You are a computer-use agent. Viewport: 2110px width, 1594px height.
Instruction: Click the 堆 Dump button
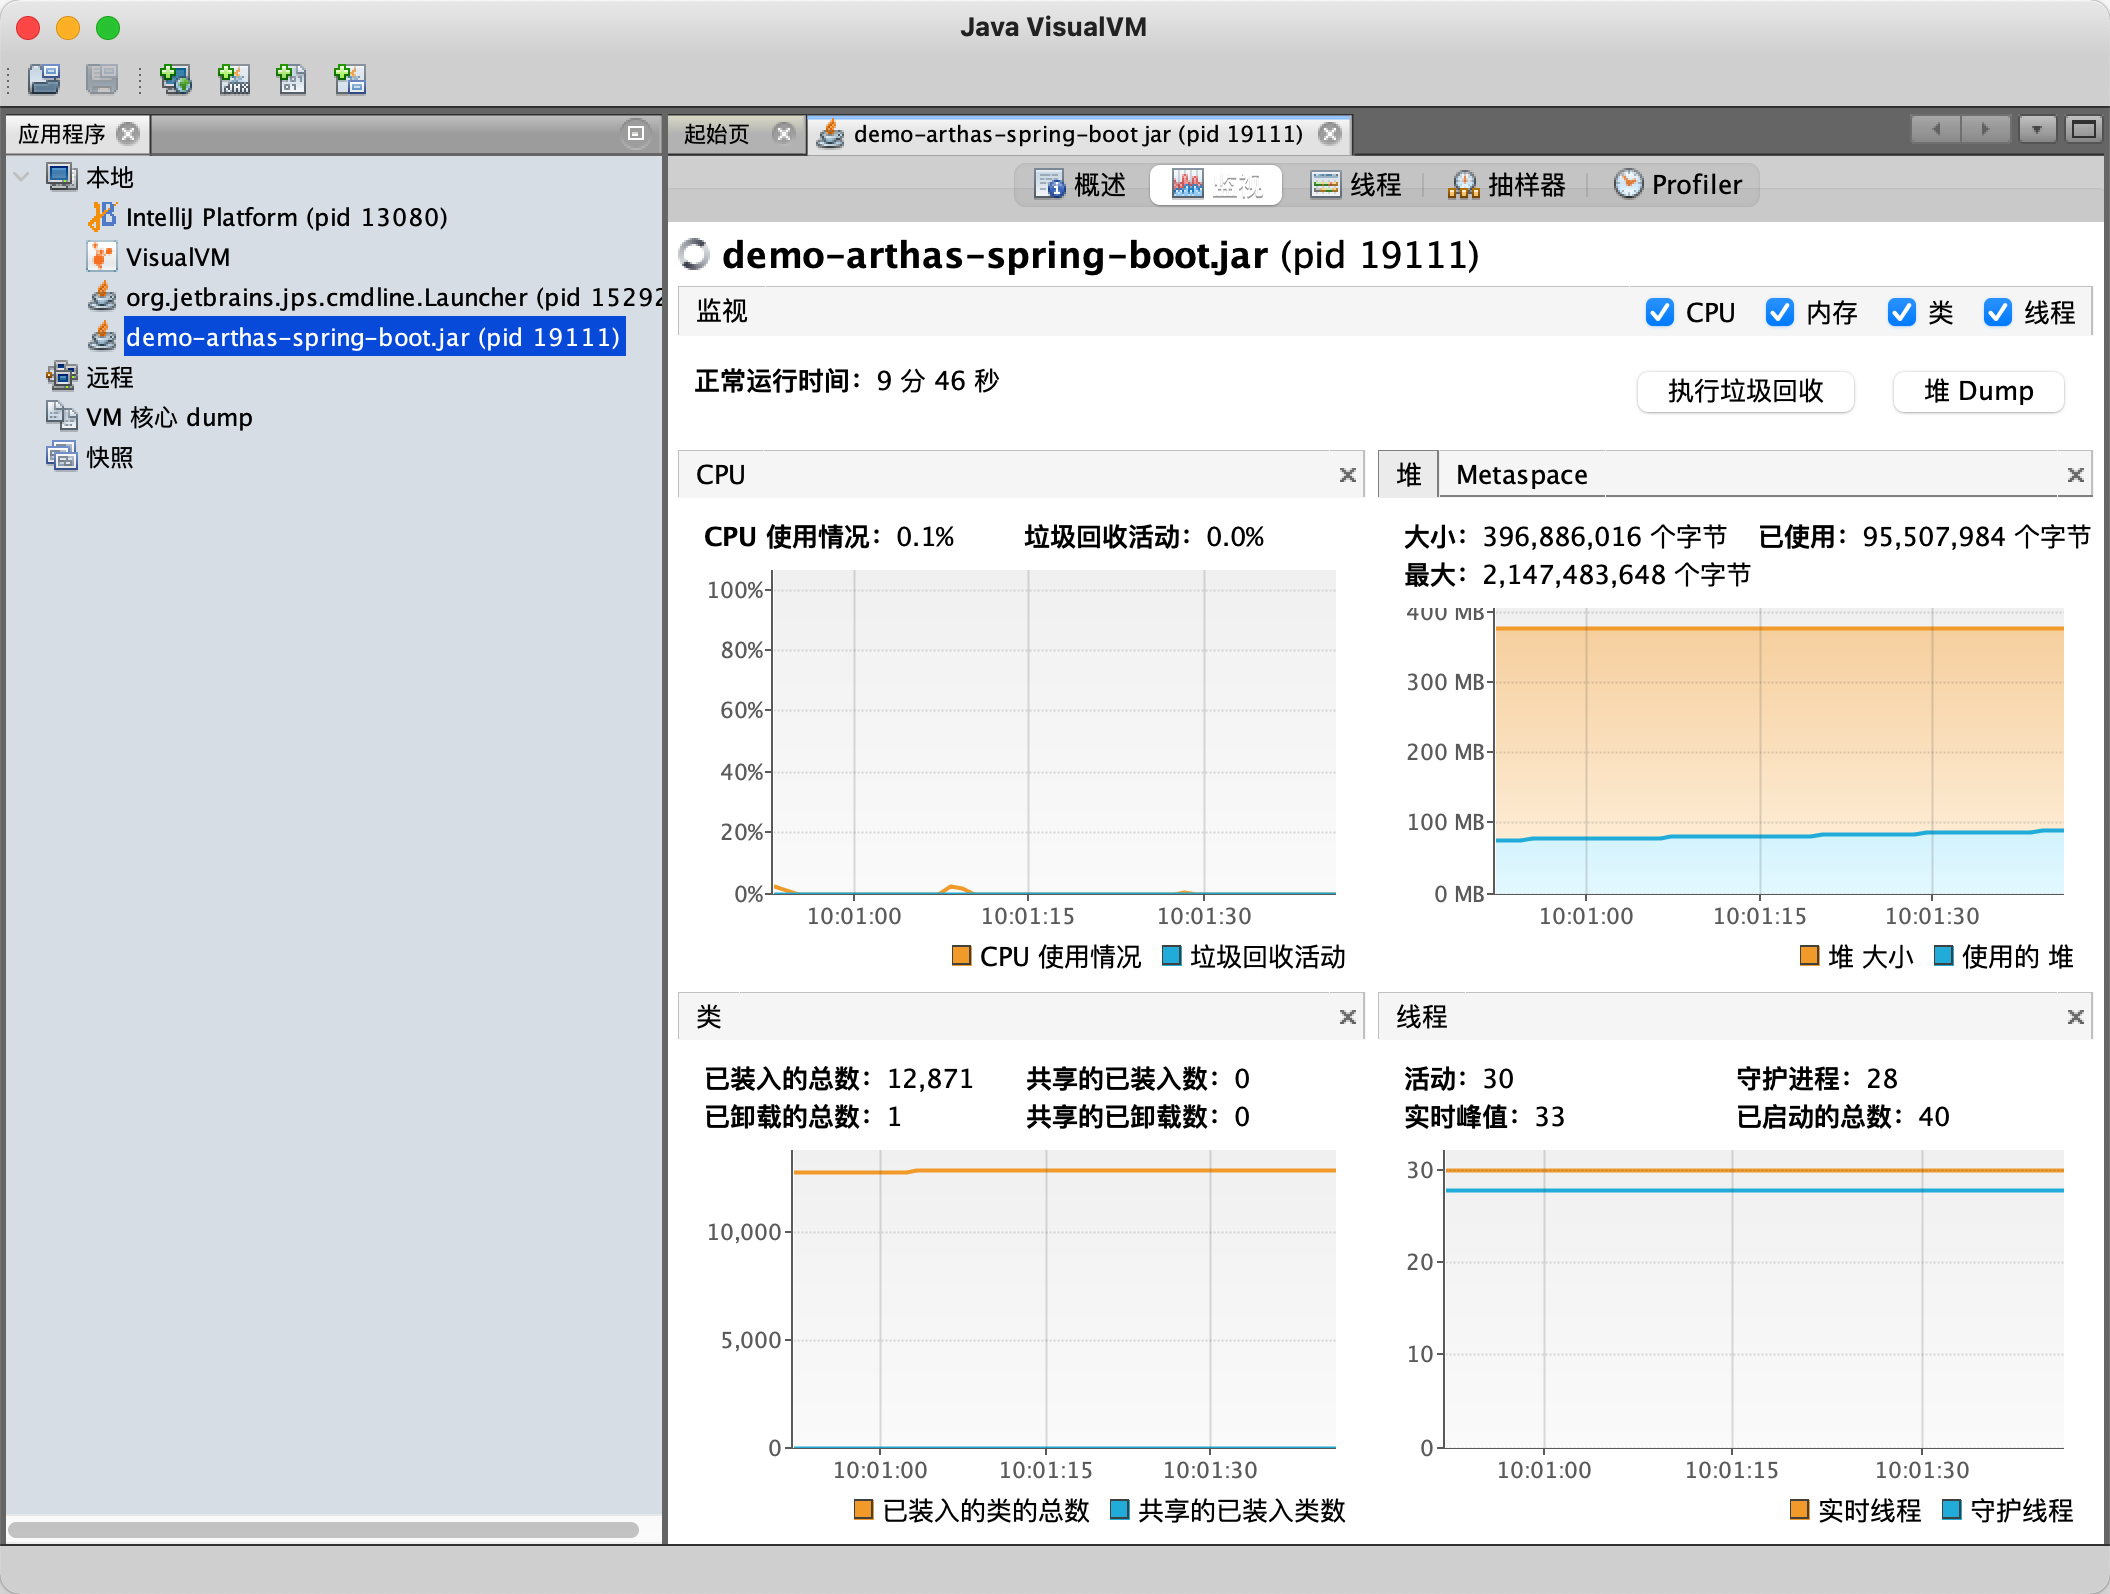click(1979, 391)
